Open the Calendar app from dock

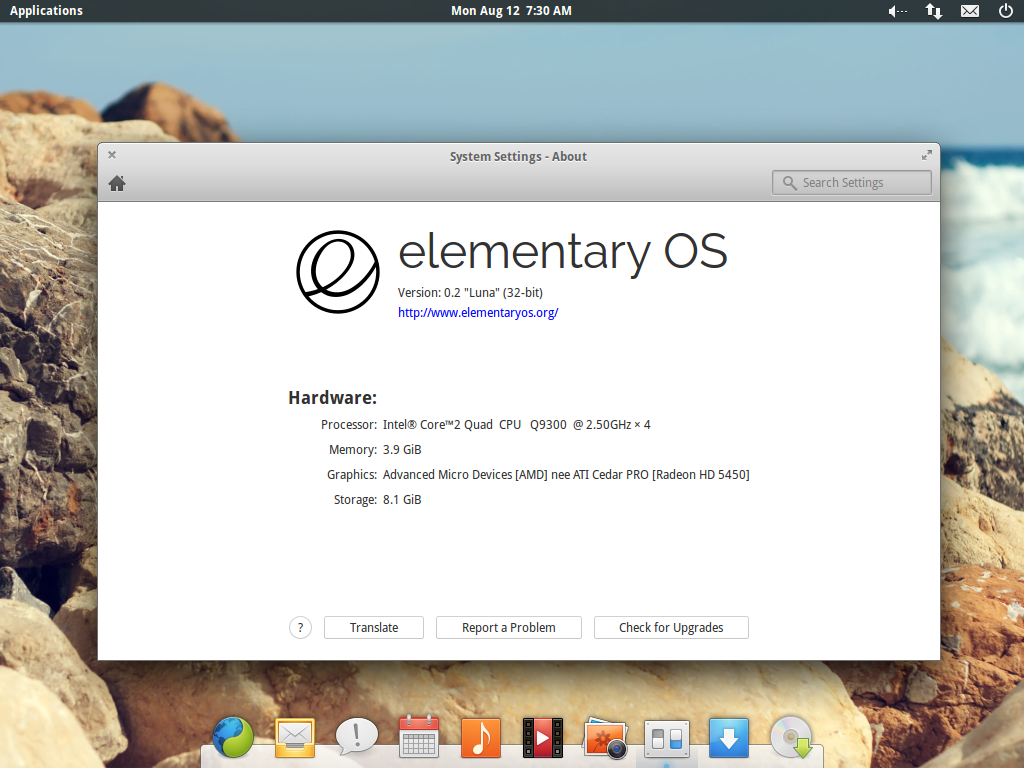click(x=419, y=737)
